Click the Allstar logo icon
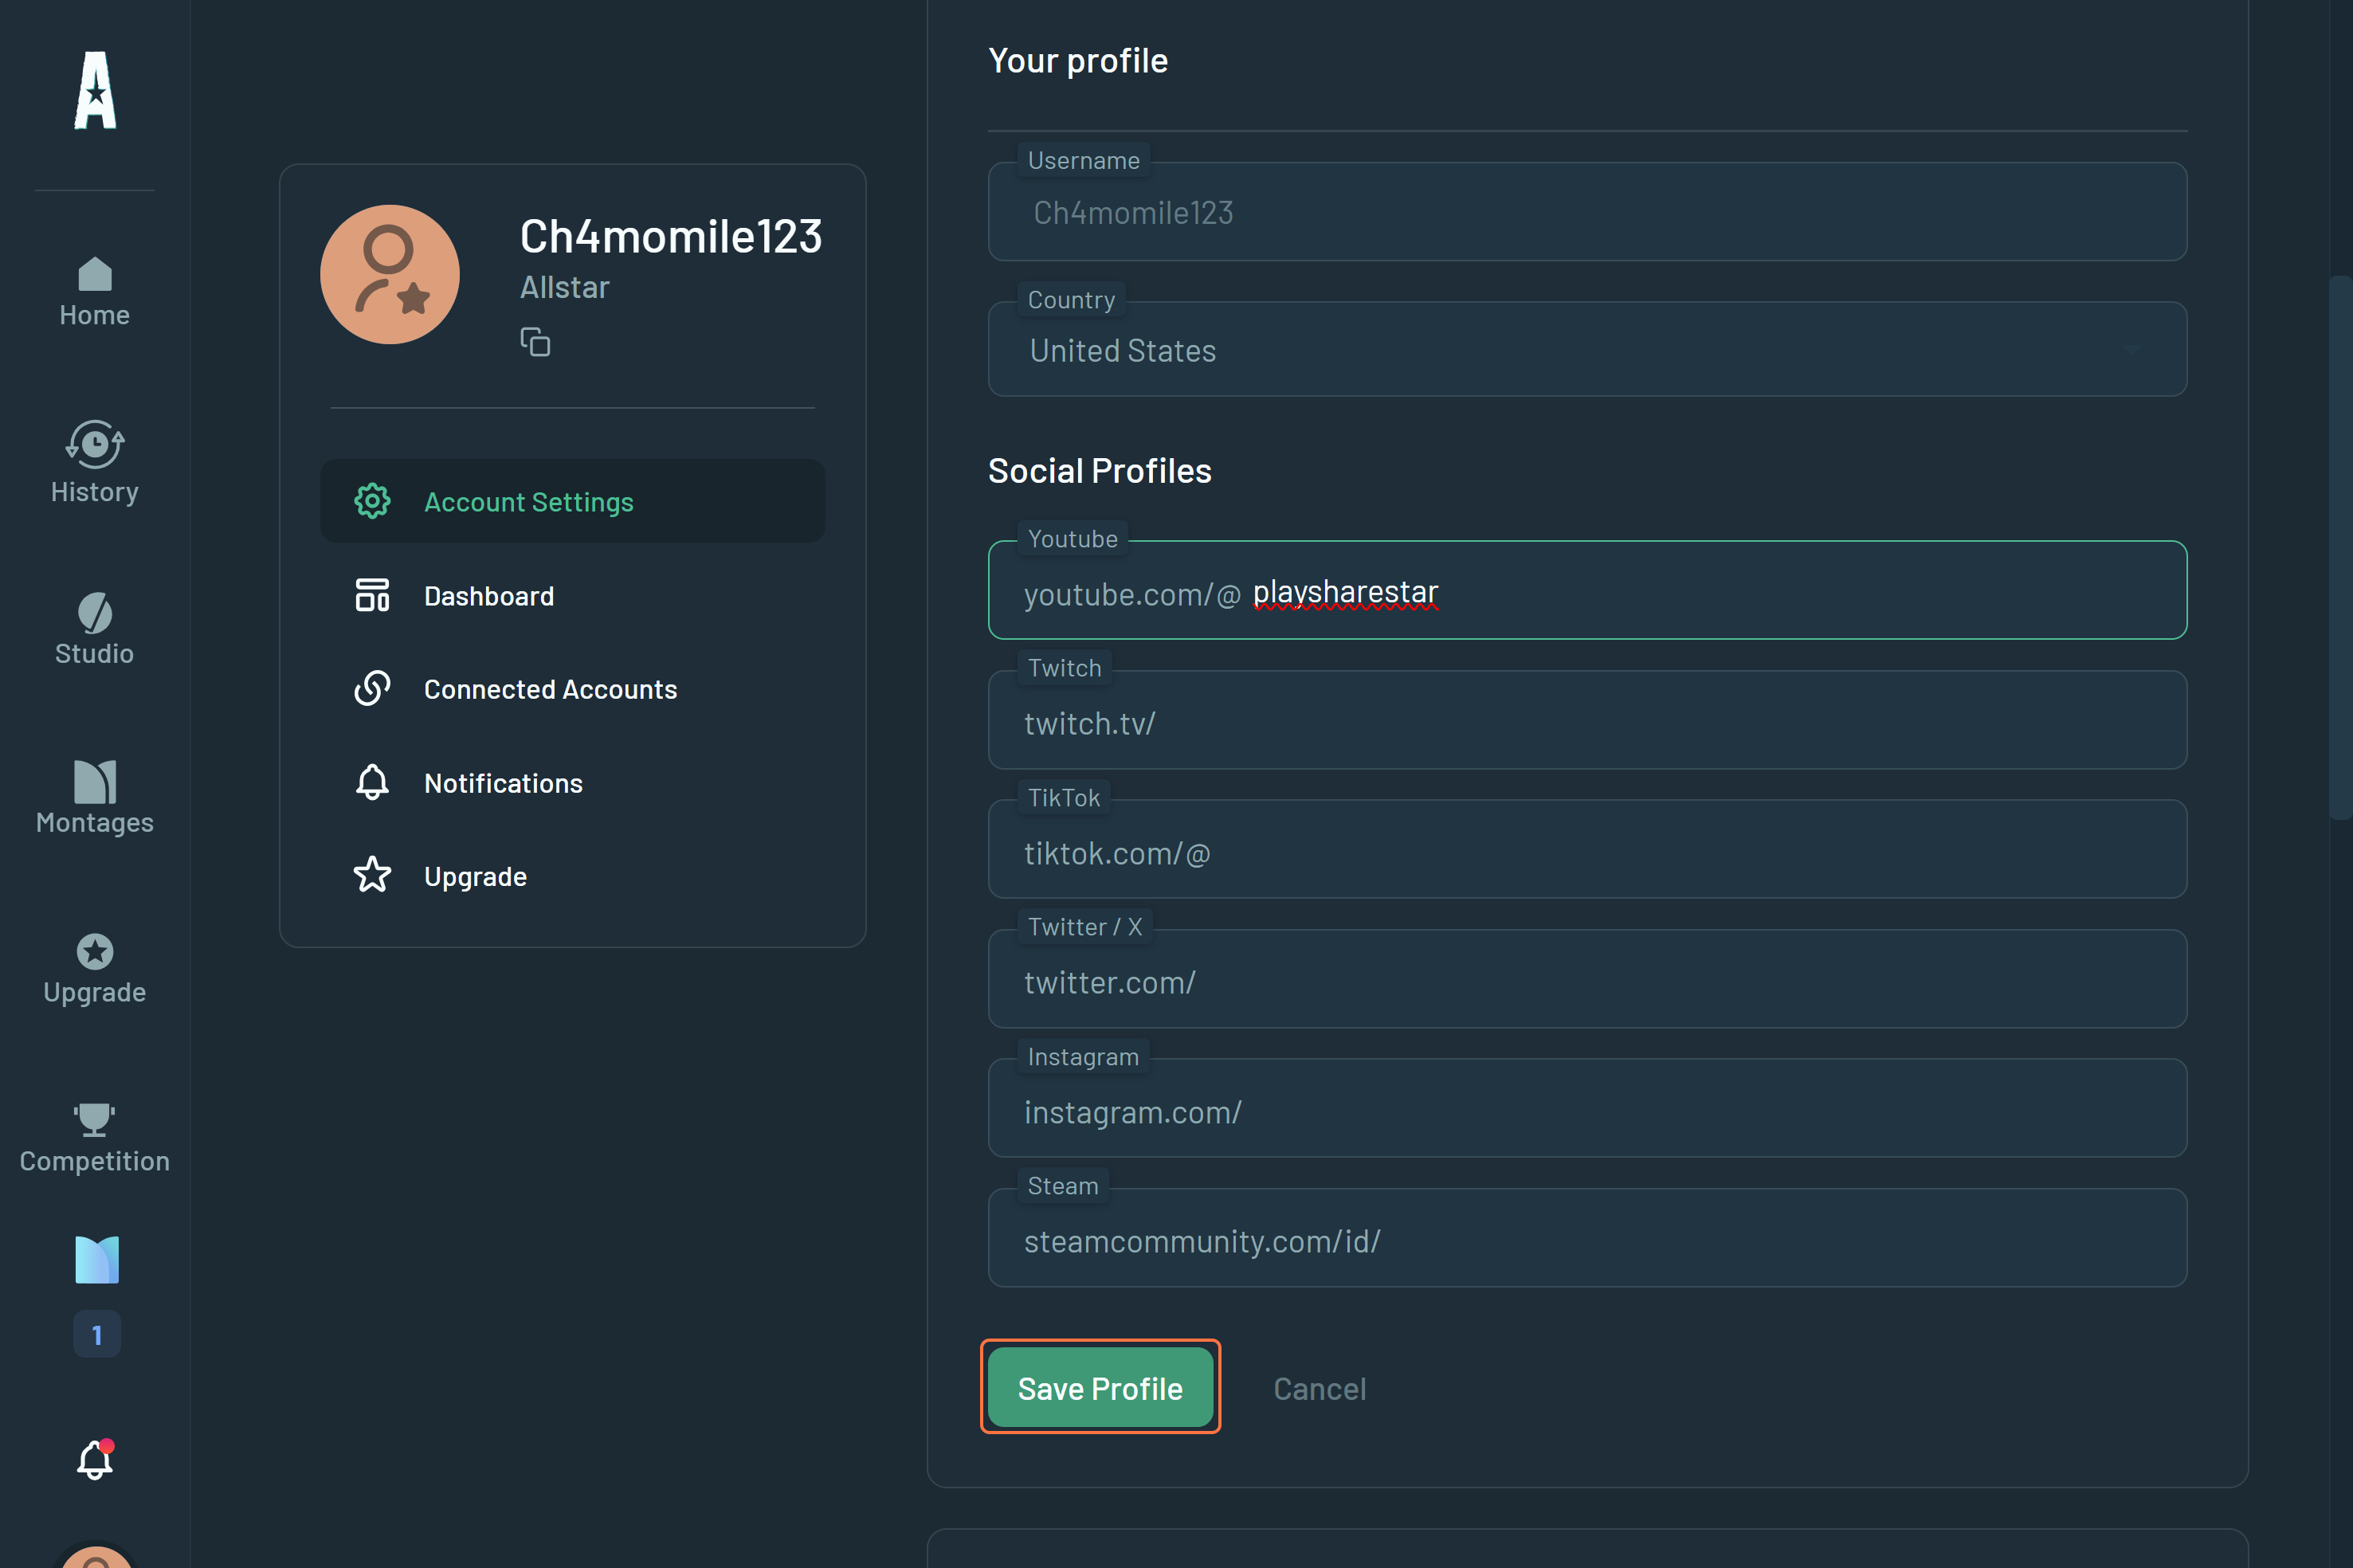The height and width of the screenshot is (1568, 2353). click(x=95, y=91)
